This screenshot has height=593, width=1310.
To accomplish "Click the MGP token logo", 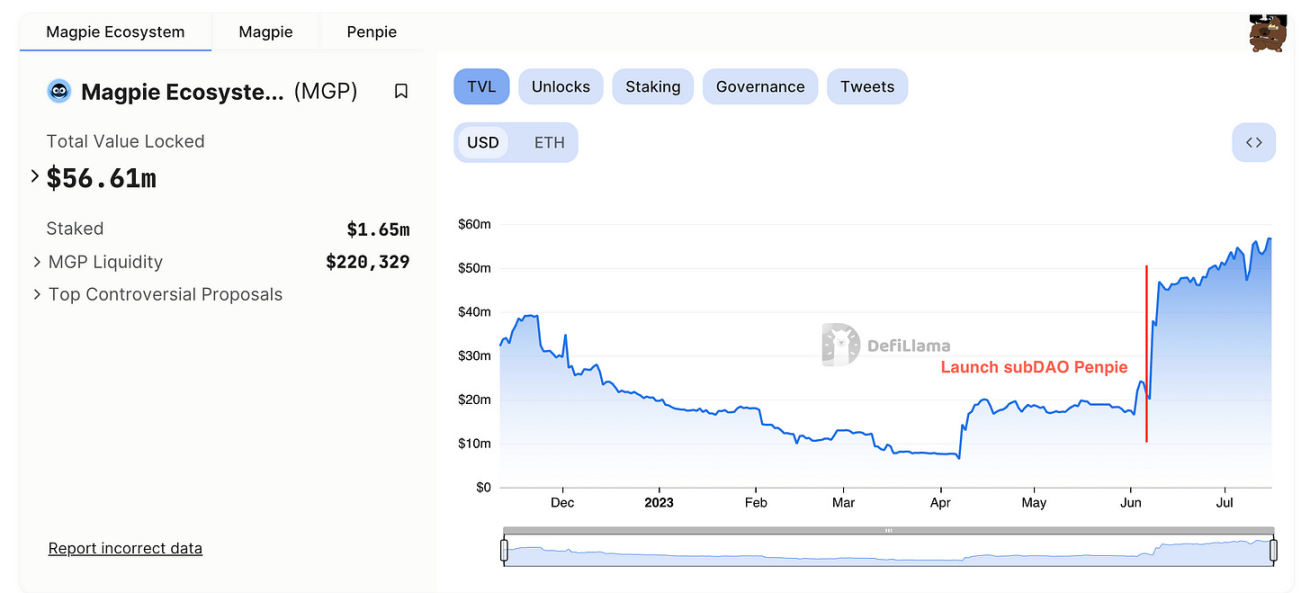I will (58, 90).
